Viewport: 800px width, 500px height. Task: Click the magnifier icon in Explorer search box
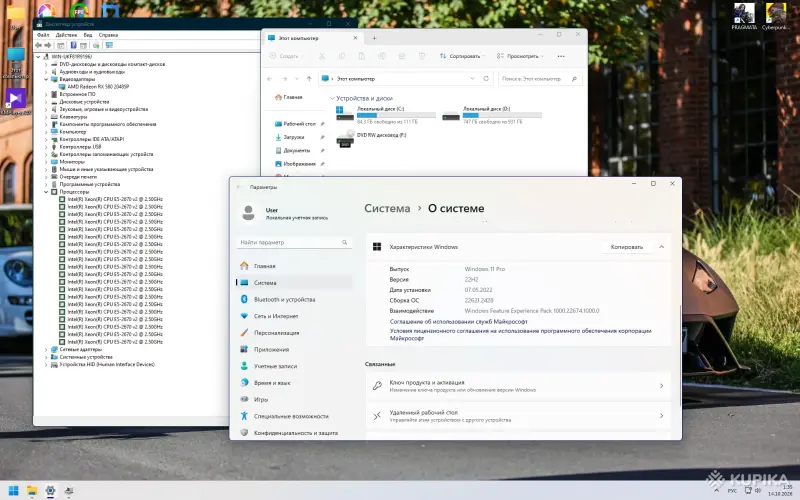pyautogui.click(x=574, y=79)
